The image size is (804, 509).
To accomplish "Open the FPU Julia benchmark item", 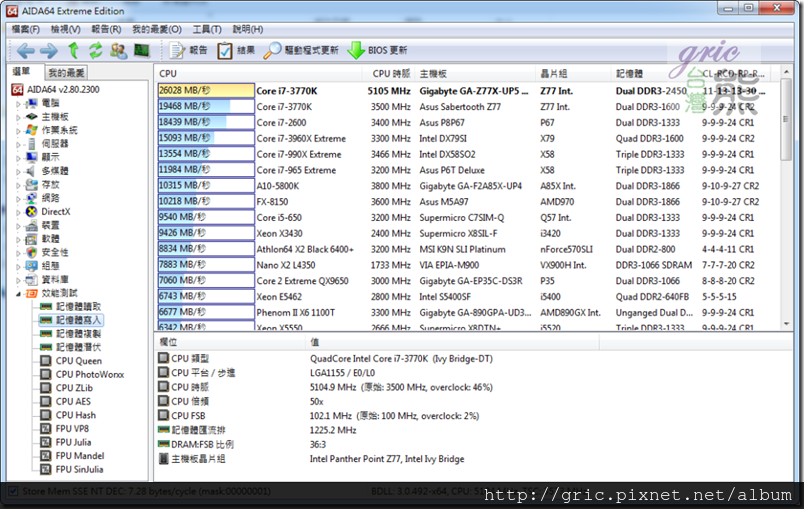I will click(x=73, y=442).
